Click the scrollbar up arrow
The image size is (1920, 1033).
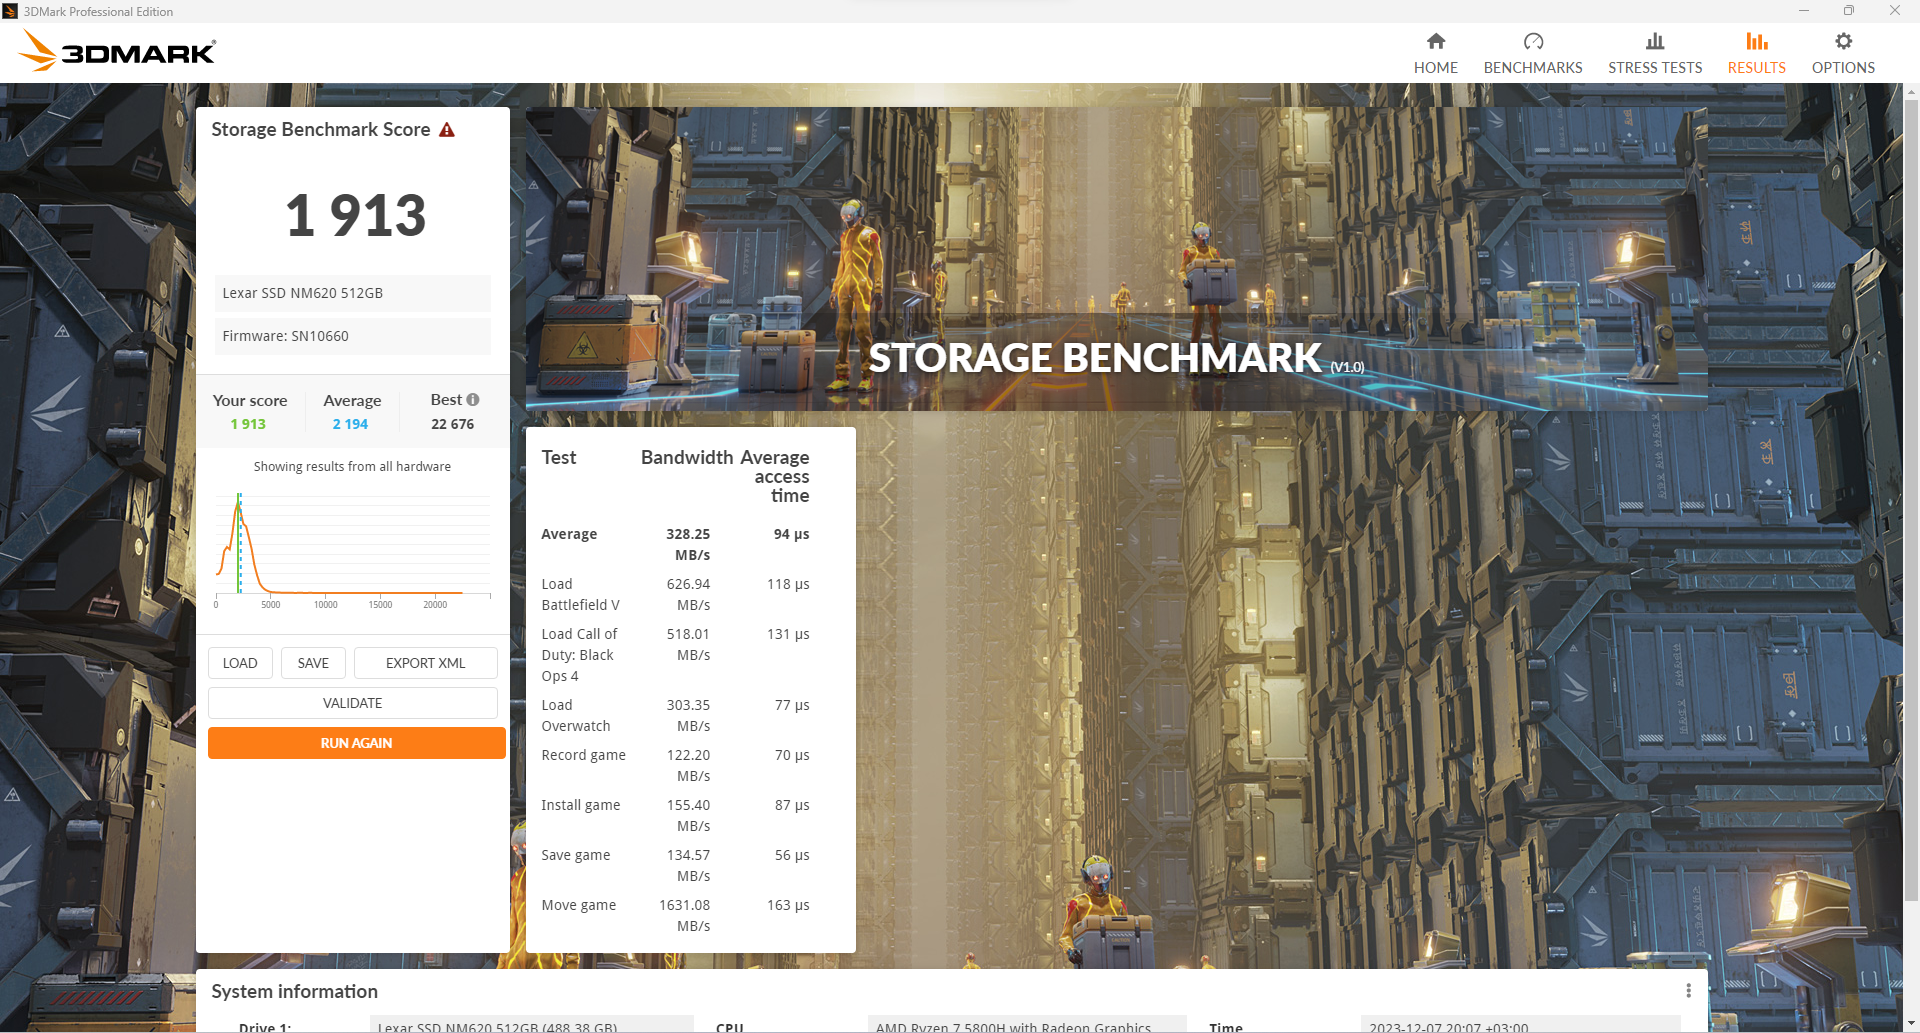click(1911, 92)
